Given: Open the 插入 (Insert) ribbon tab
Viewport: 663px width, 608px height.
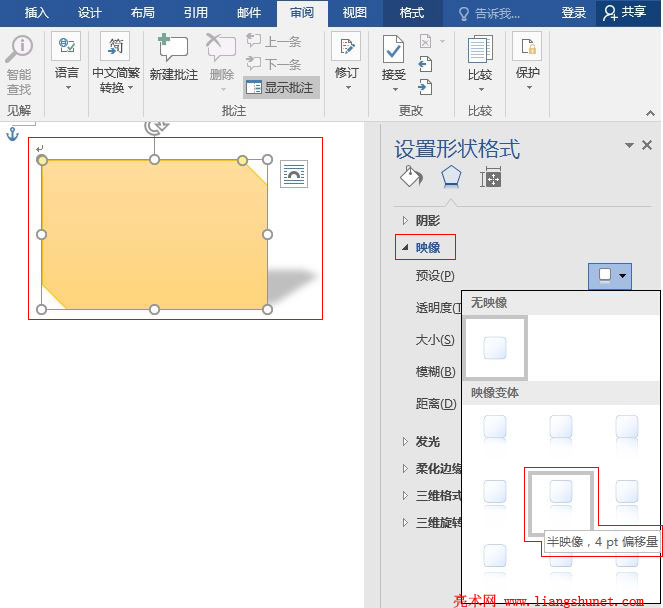Looking at the screenshot, I should coord(37,13).
